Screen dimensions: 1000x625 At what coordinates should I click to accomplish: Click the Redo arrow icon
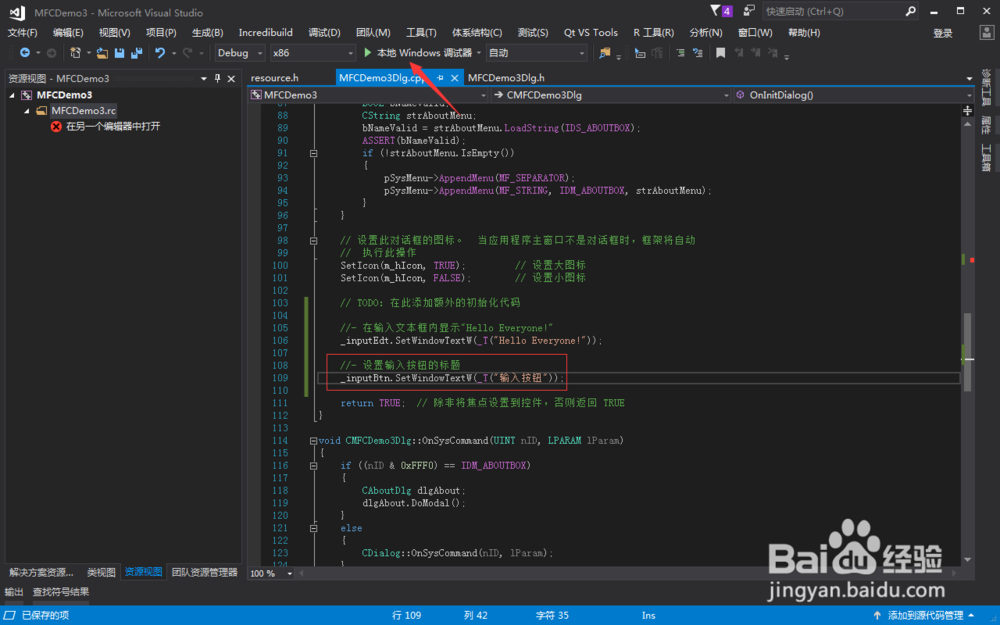point(188,53)
